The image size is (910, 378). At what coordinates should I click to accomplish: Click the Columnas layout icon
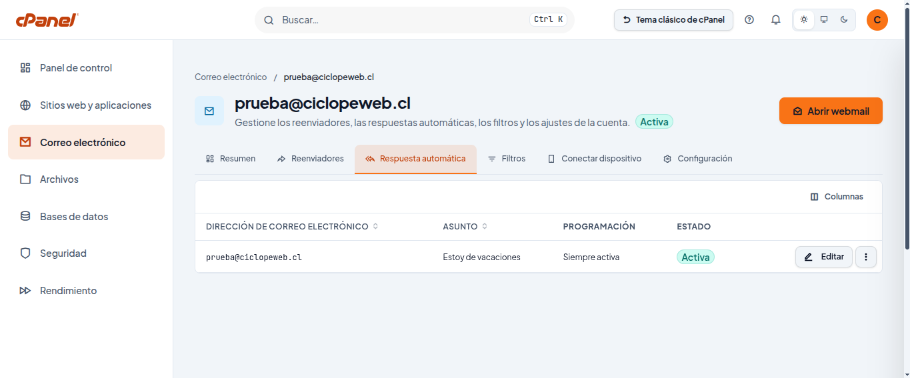(814, 197)
